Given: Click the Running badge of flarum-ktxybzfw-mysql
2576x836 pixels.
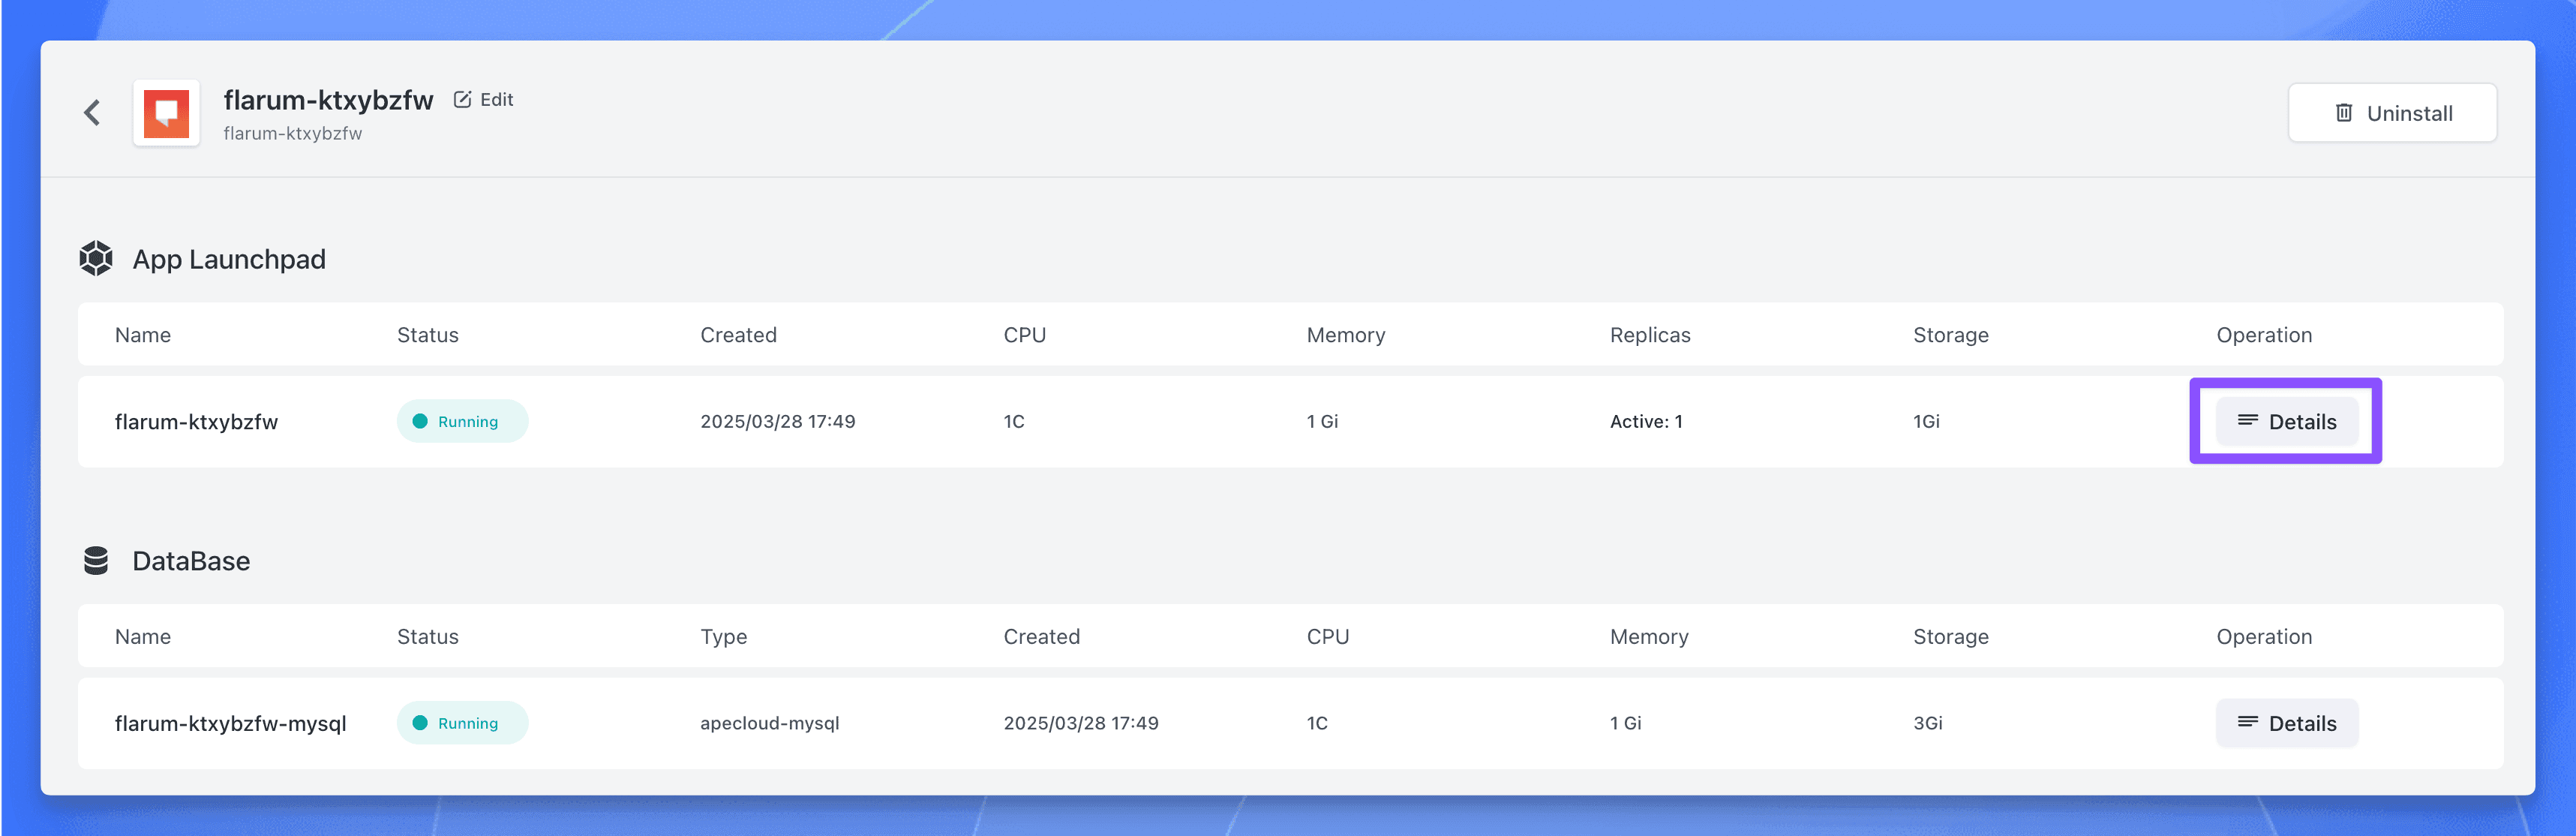Looking at the screenshot, I should coord(462,723).
